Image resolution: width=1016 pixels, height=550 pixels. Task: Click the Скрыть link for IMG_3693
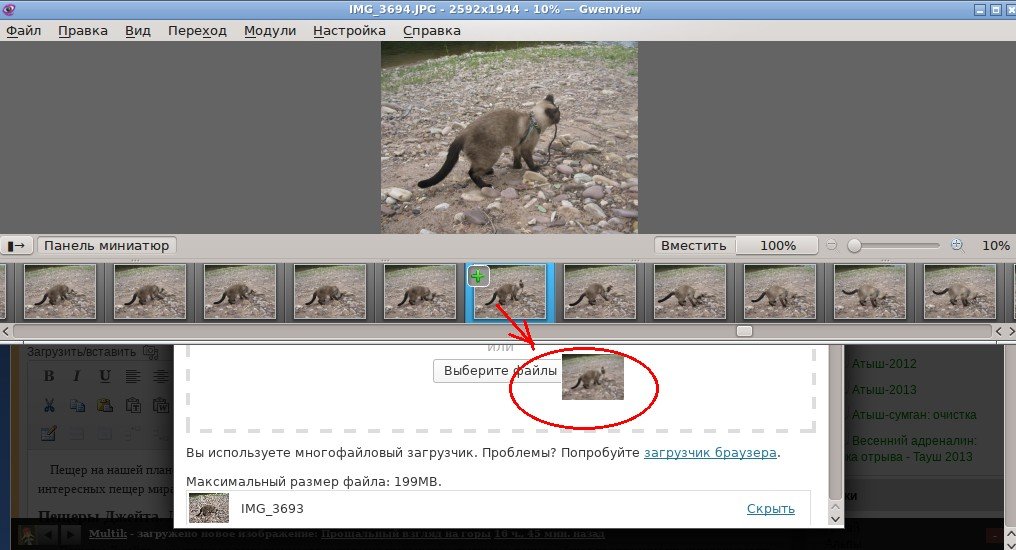point(770,508)
